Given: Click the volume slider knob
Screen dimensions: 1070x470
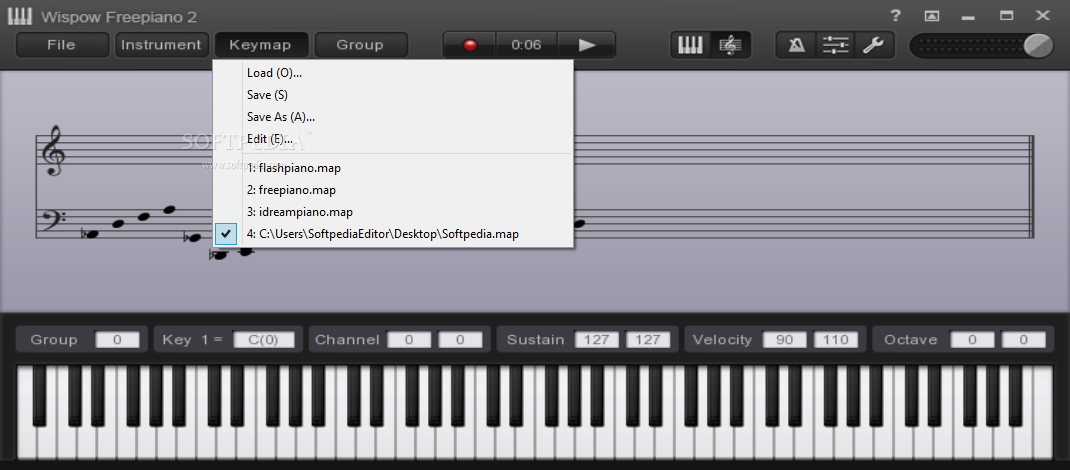Looking at the screenshot, I should [1039, 46].
